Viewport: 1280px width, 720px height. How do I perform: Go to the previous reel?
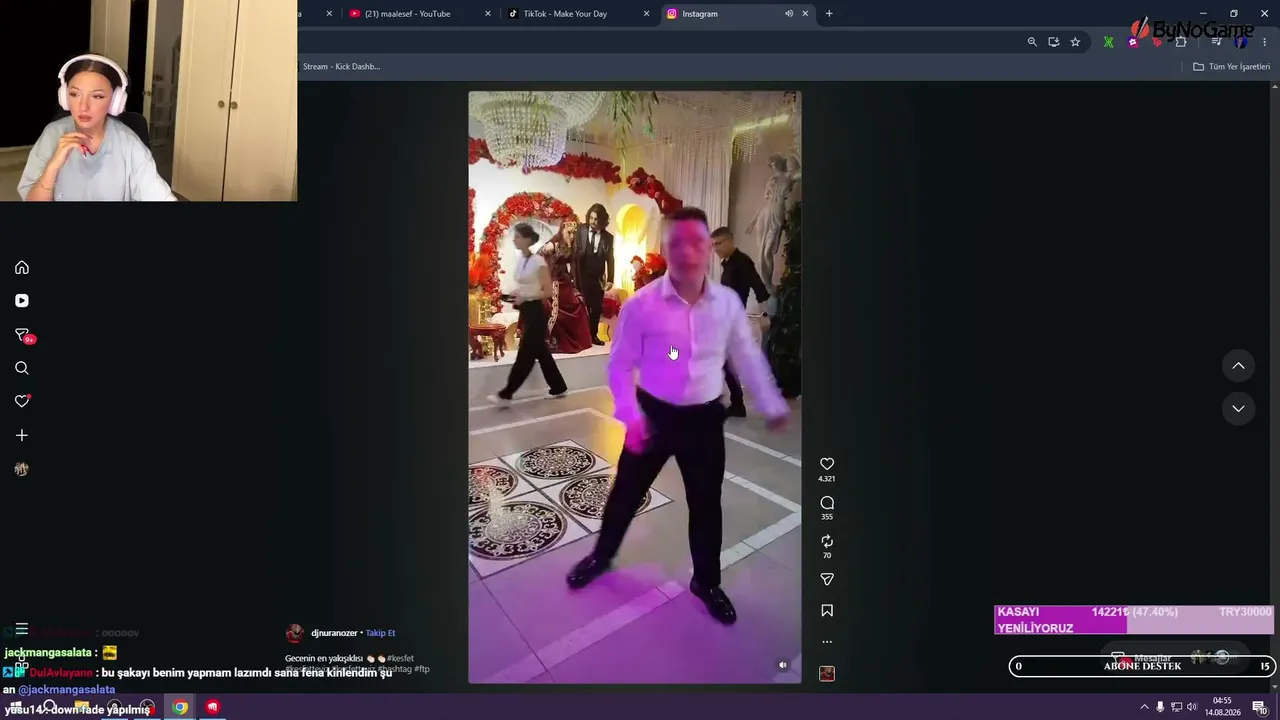coord(1238,366)
